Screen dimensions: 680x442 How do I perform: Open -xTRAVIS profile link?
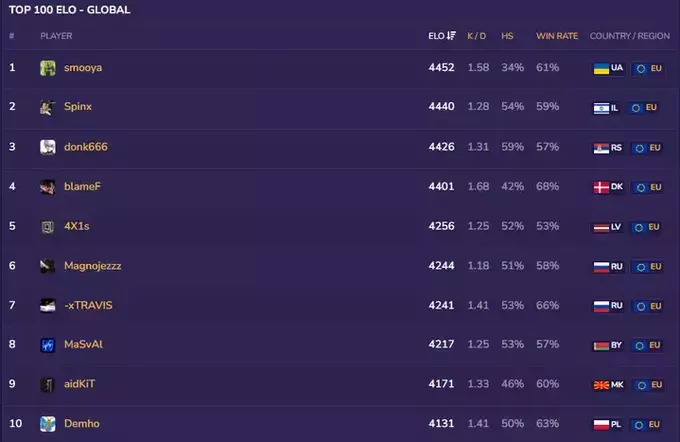point(88,305)
